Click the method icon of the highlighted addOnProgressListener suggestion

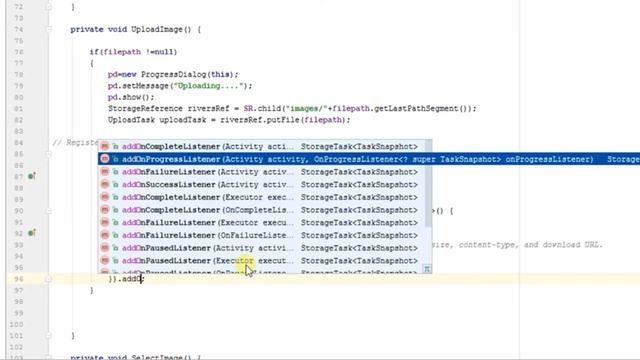click(x=105, y=159)
